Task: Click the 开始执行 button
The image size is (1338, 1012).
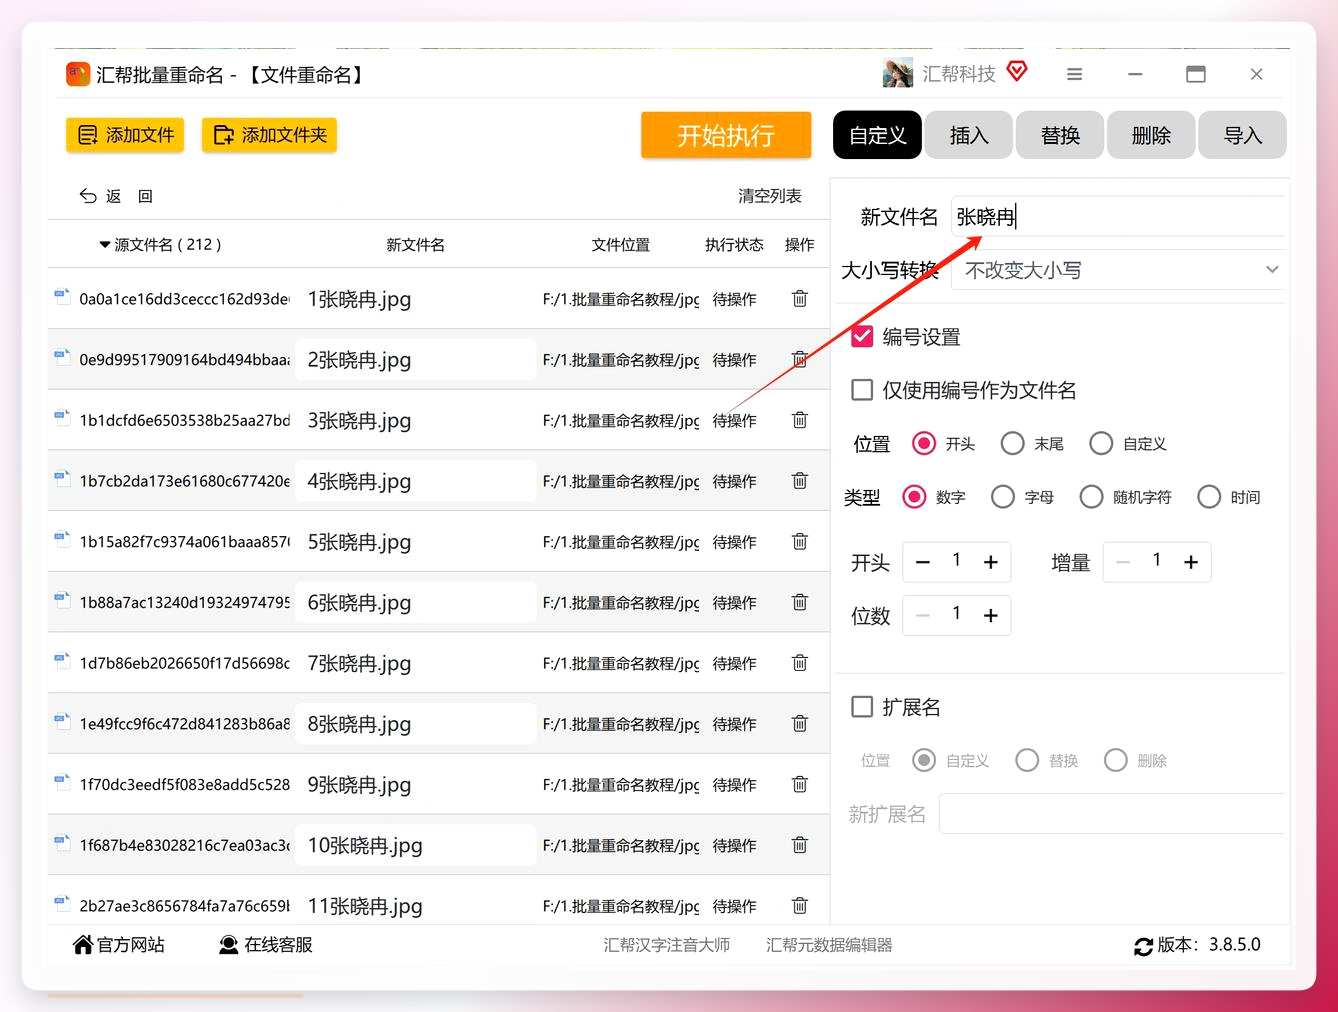Action: click(x=726, y=135)
